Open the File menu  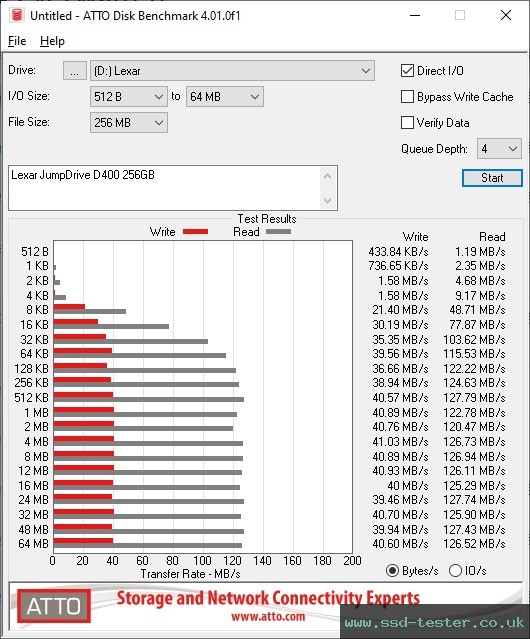click(17, 41)
